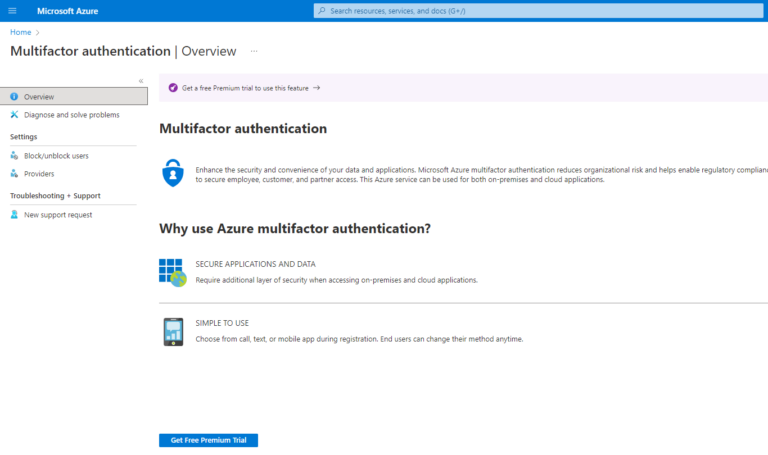Go to Home breadcrumb link

(x=21, y=32)
